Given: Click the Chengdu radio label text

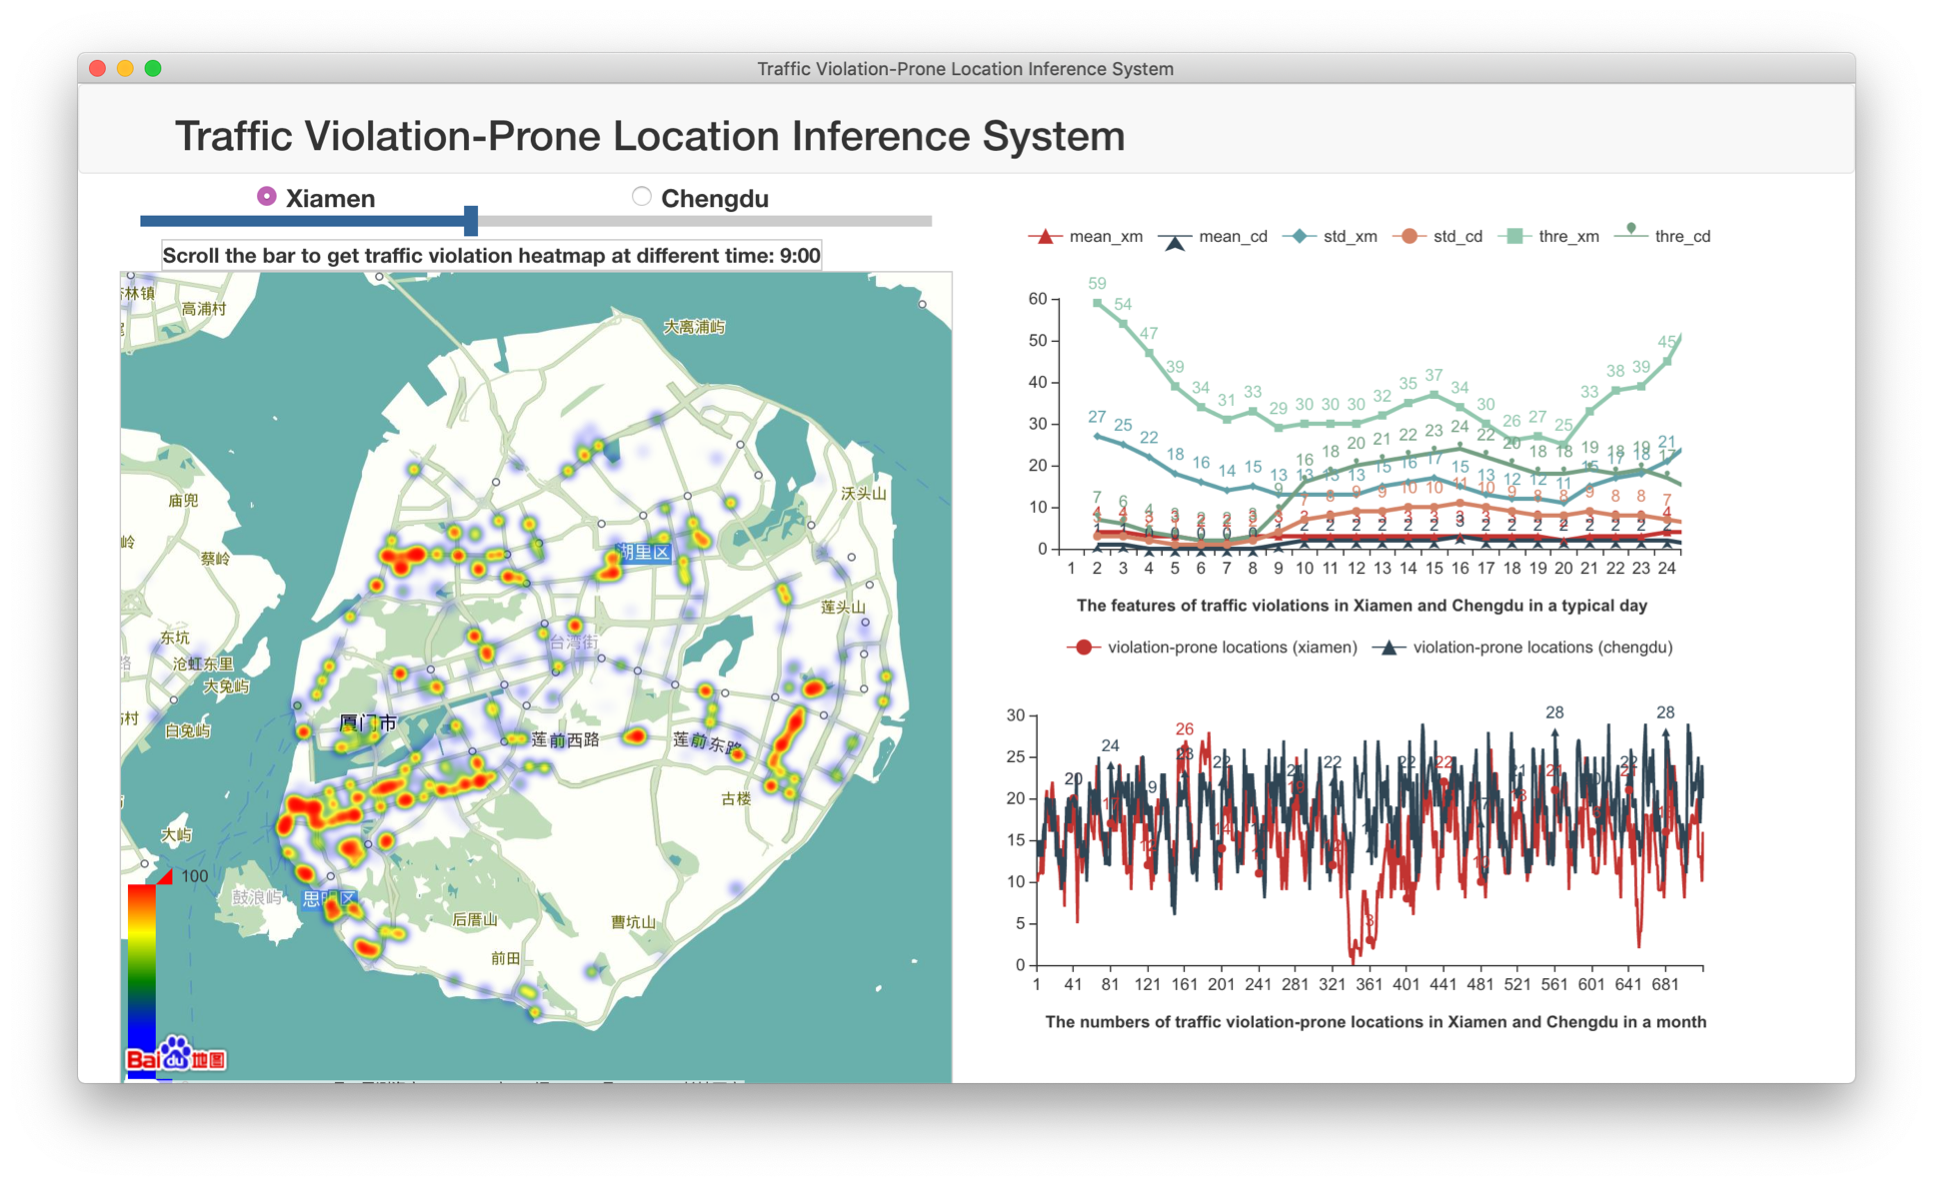Looking at the screenshot, I should pyautogui.click(x=715, y=198).
